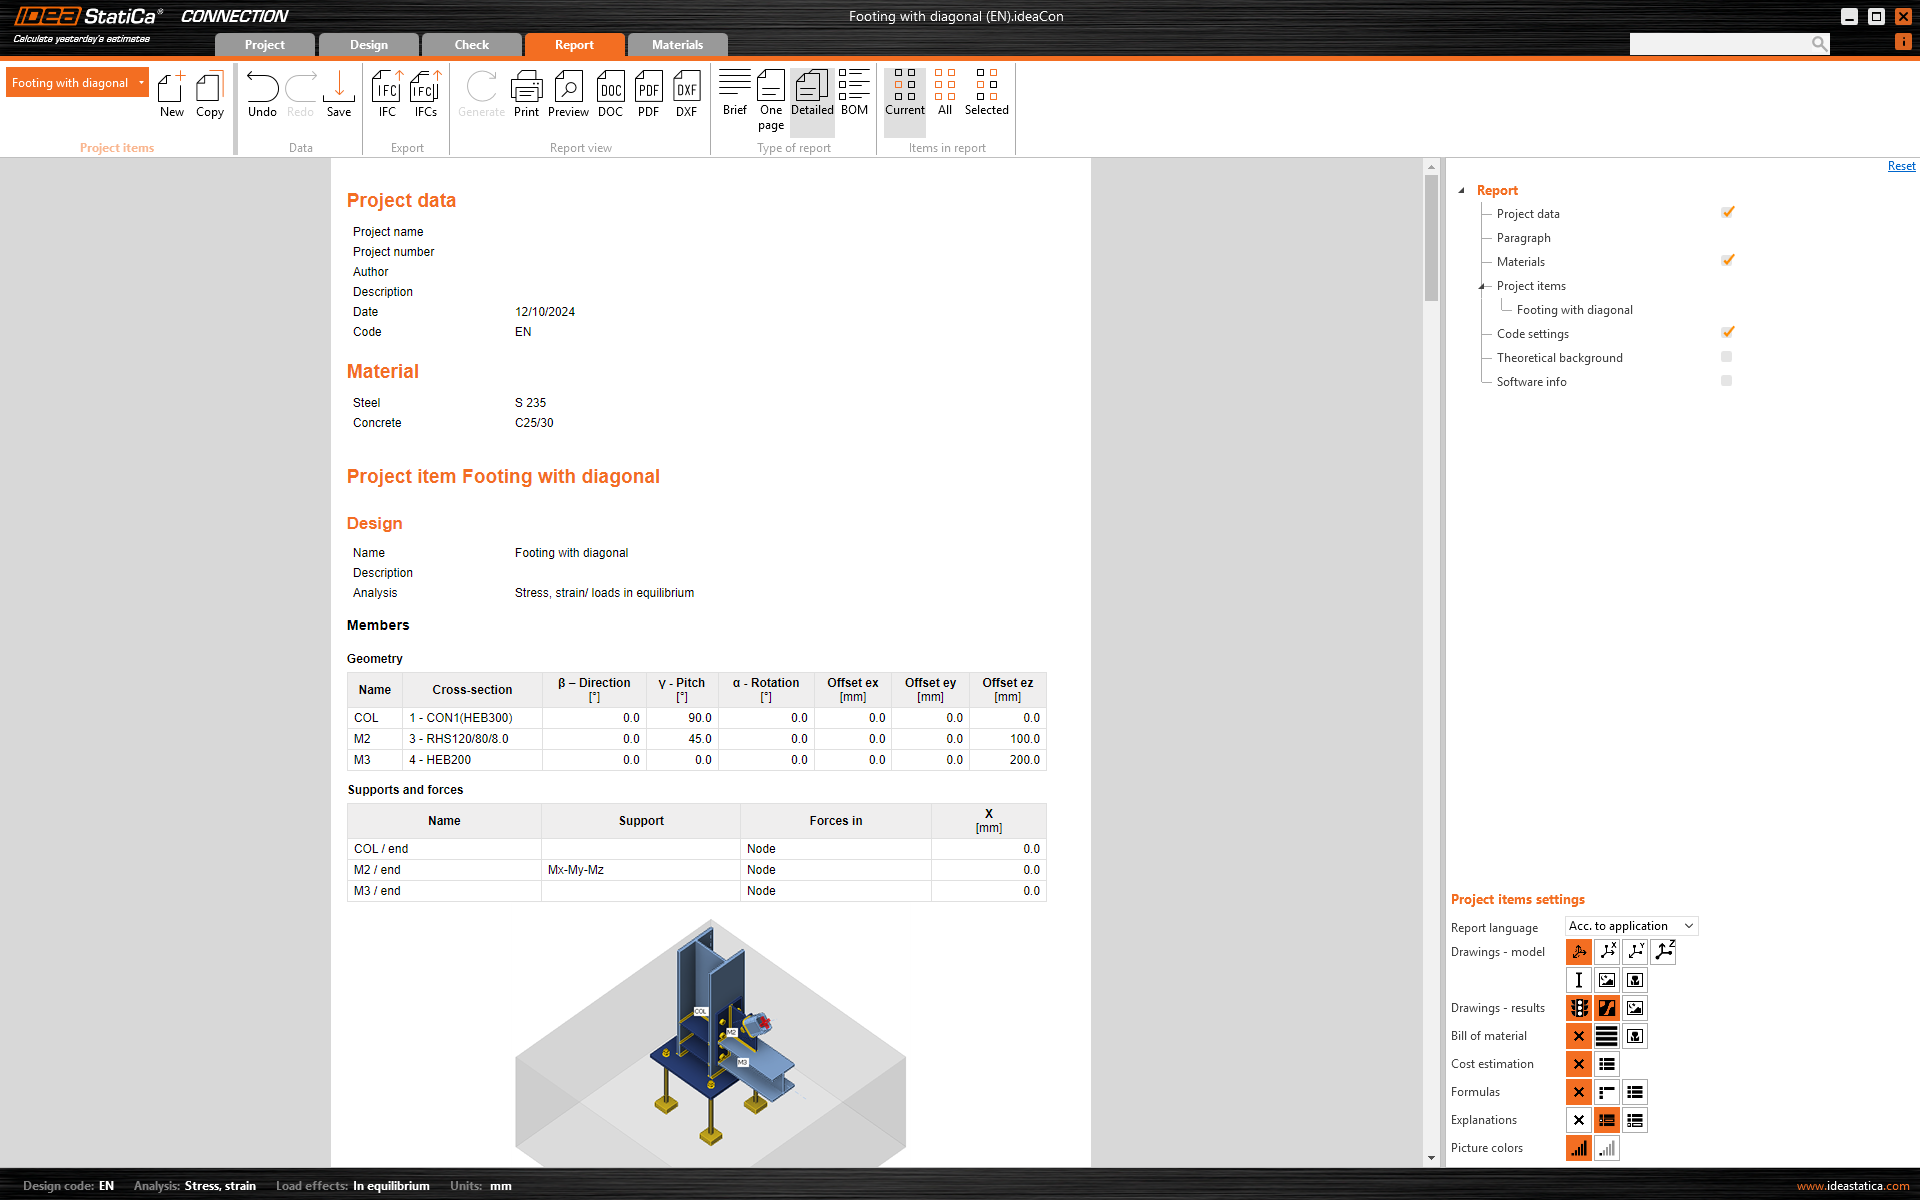Viewport: 1920px width, 1200px height.
Task: Save the project with Save icon
Action: (339, 94)
